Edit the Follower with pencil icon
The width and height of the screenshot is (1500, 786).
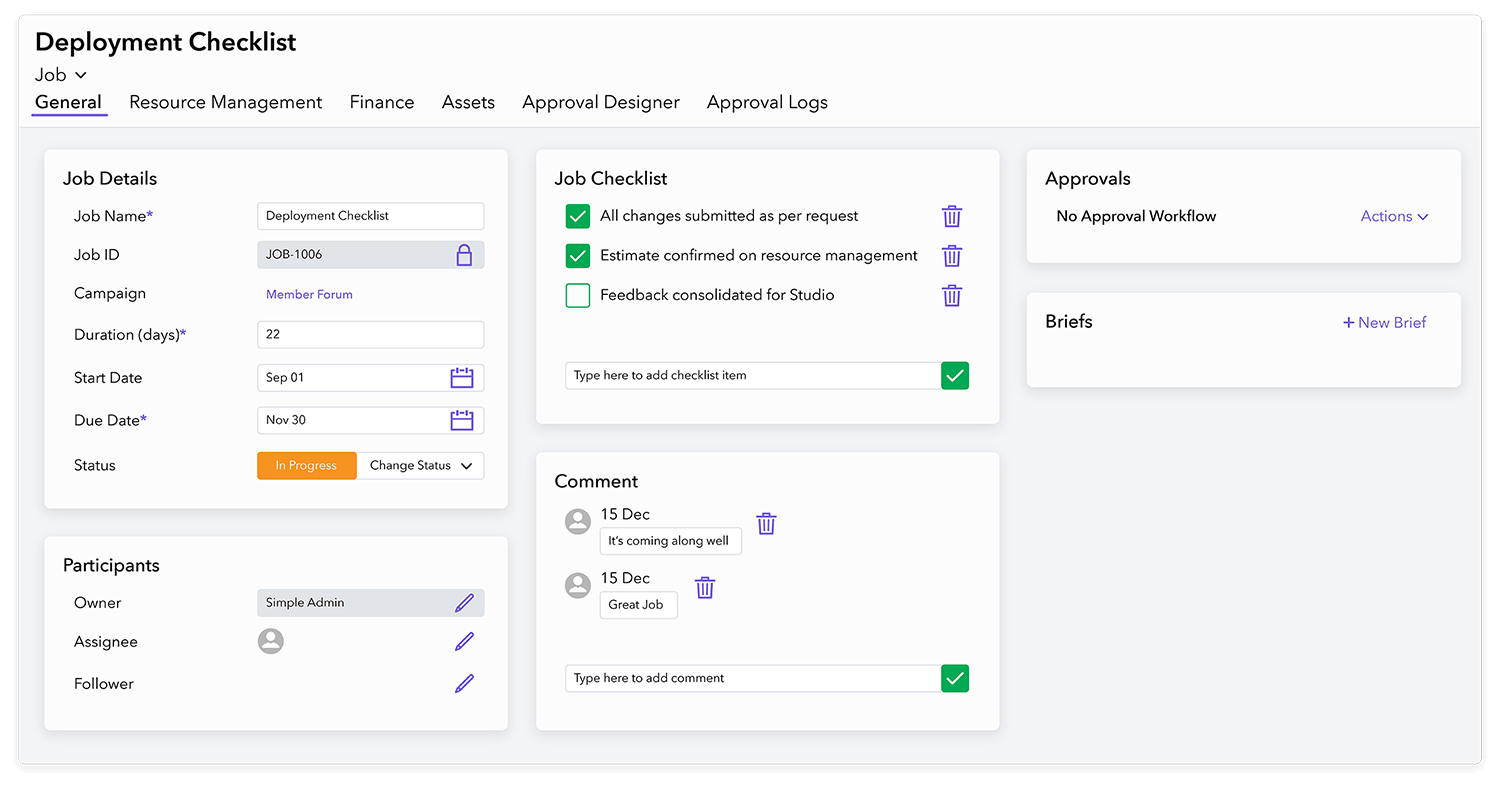tap(464, 684)
